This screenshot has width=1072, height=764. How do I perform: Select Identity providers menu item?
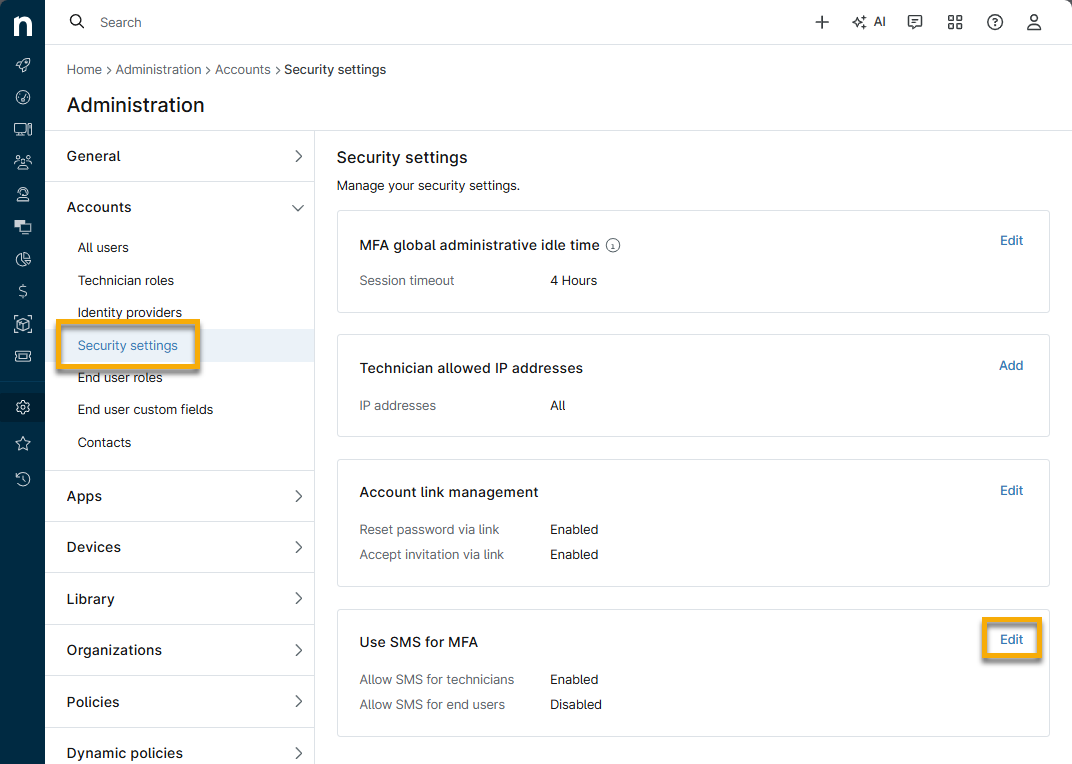[130, 313]
